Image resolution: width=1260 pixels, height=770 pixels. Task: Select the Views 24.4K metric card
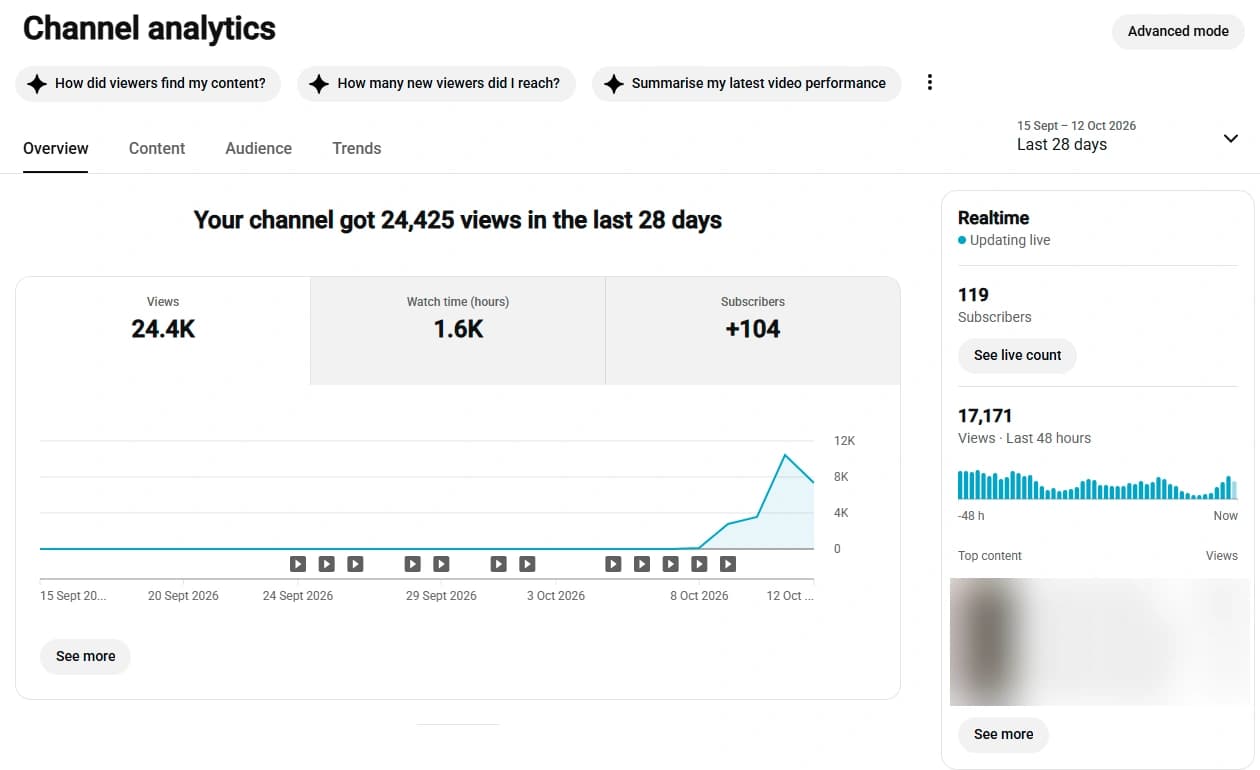pyautogui.click(x=163, y=330)
